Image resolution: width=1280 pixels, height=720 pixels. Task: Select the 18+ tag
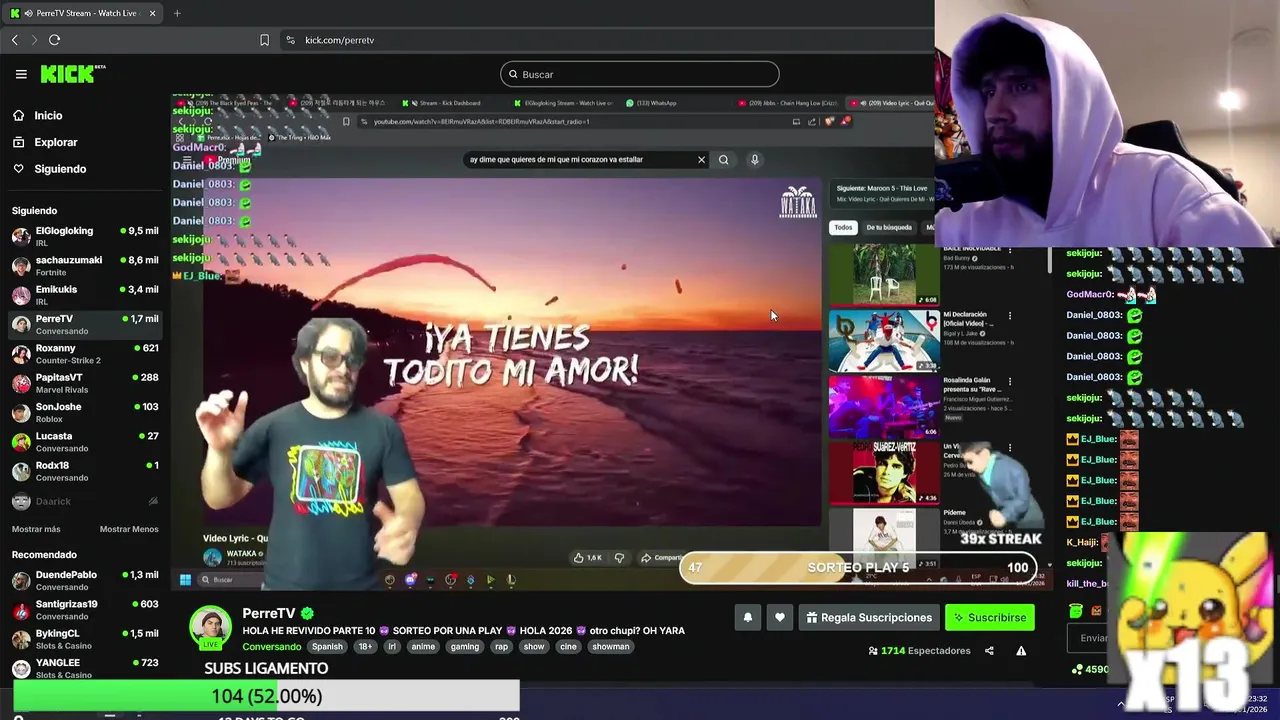click(x=365, y=647)
